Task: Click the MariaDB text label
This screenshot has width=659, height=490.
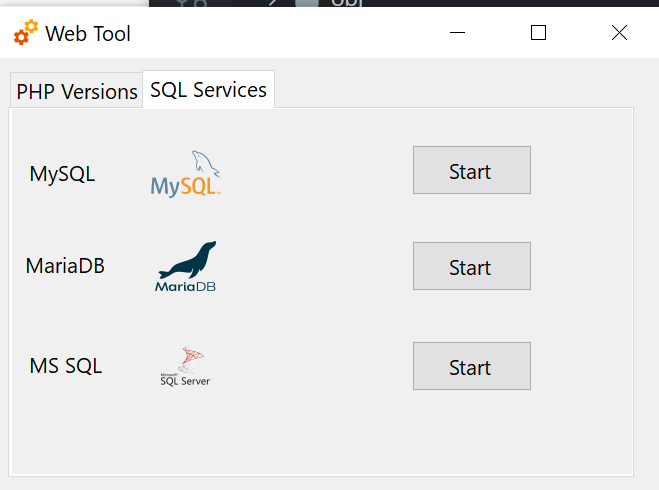Action: click(x=65, y=266)
